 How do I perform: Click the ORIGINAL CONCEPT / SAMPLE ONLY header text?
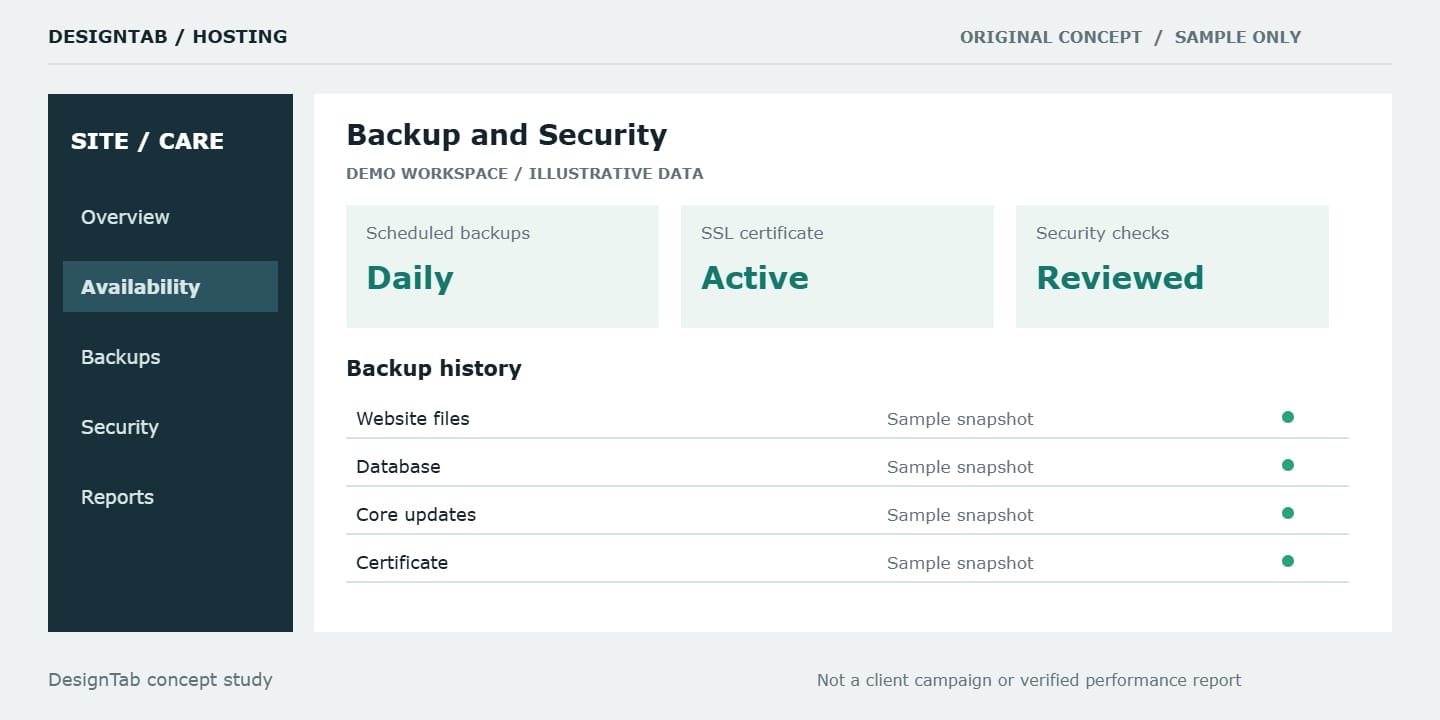click(1131, 37)
